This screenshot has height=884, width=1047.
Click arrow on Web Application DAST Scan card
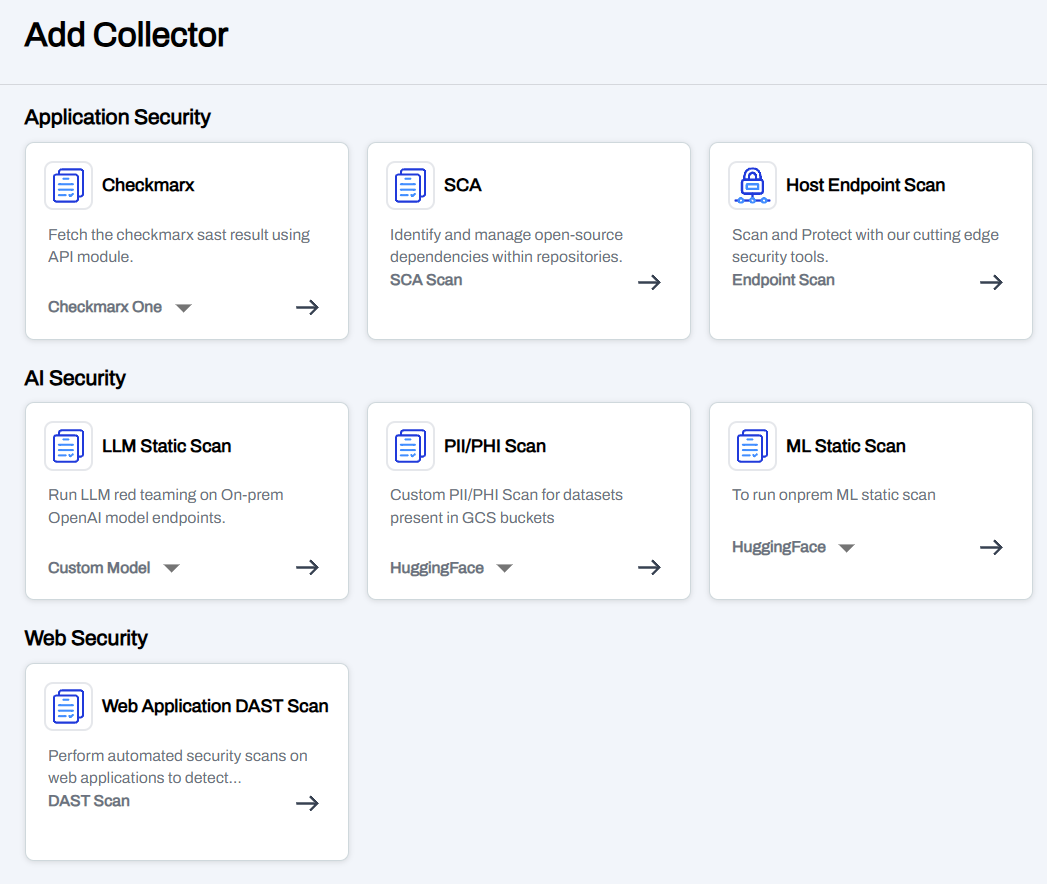coord(307,803)
